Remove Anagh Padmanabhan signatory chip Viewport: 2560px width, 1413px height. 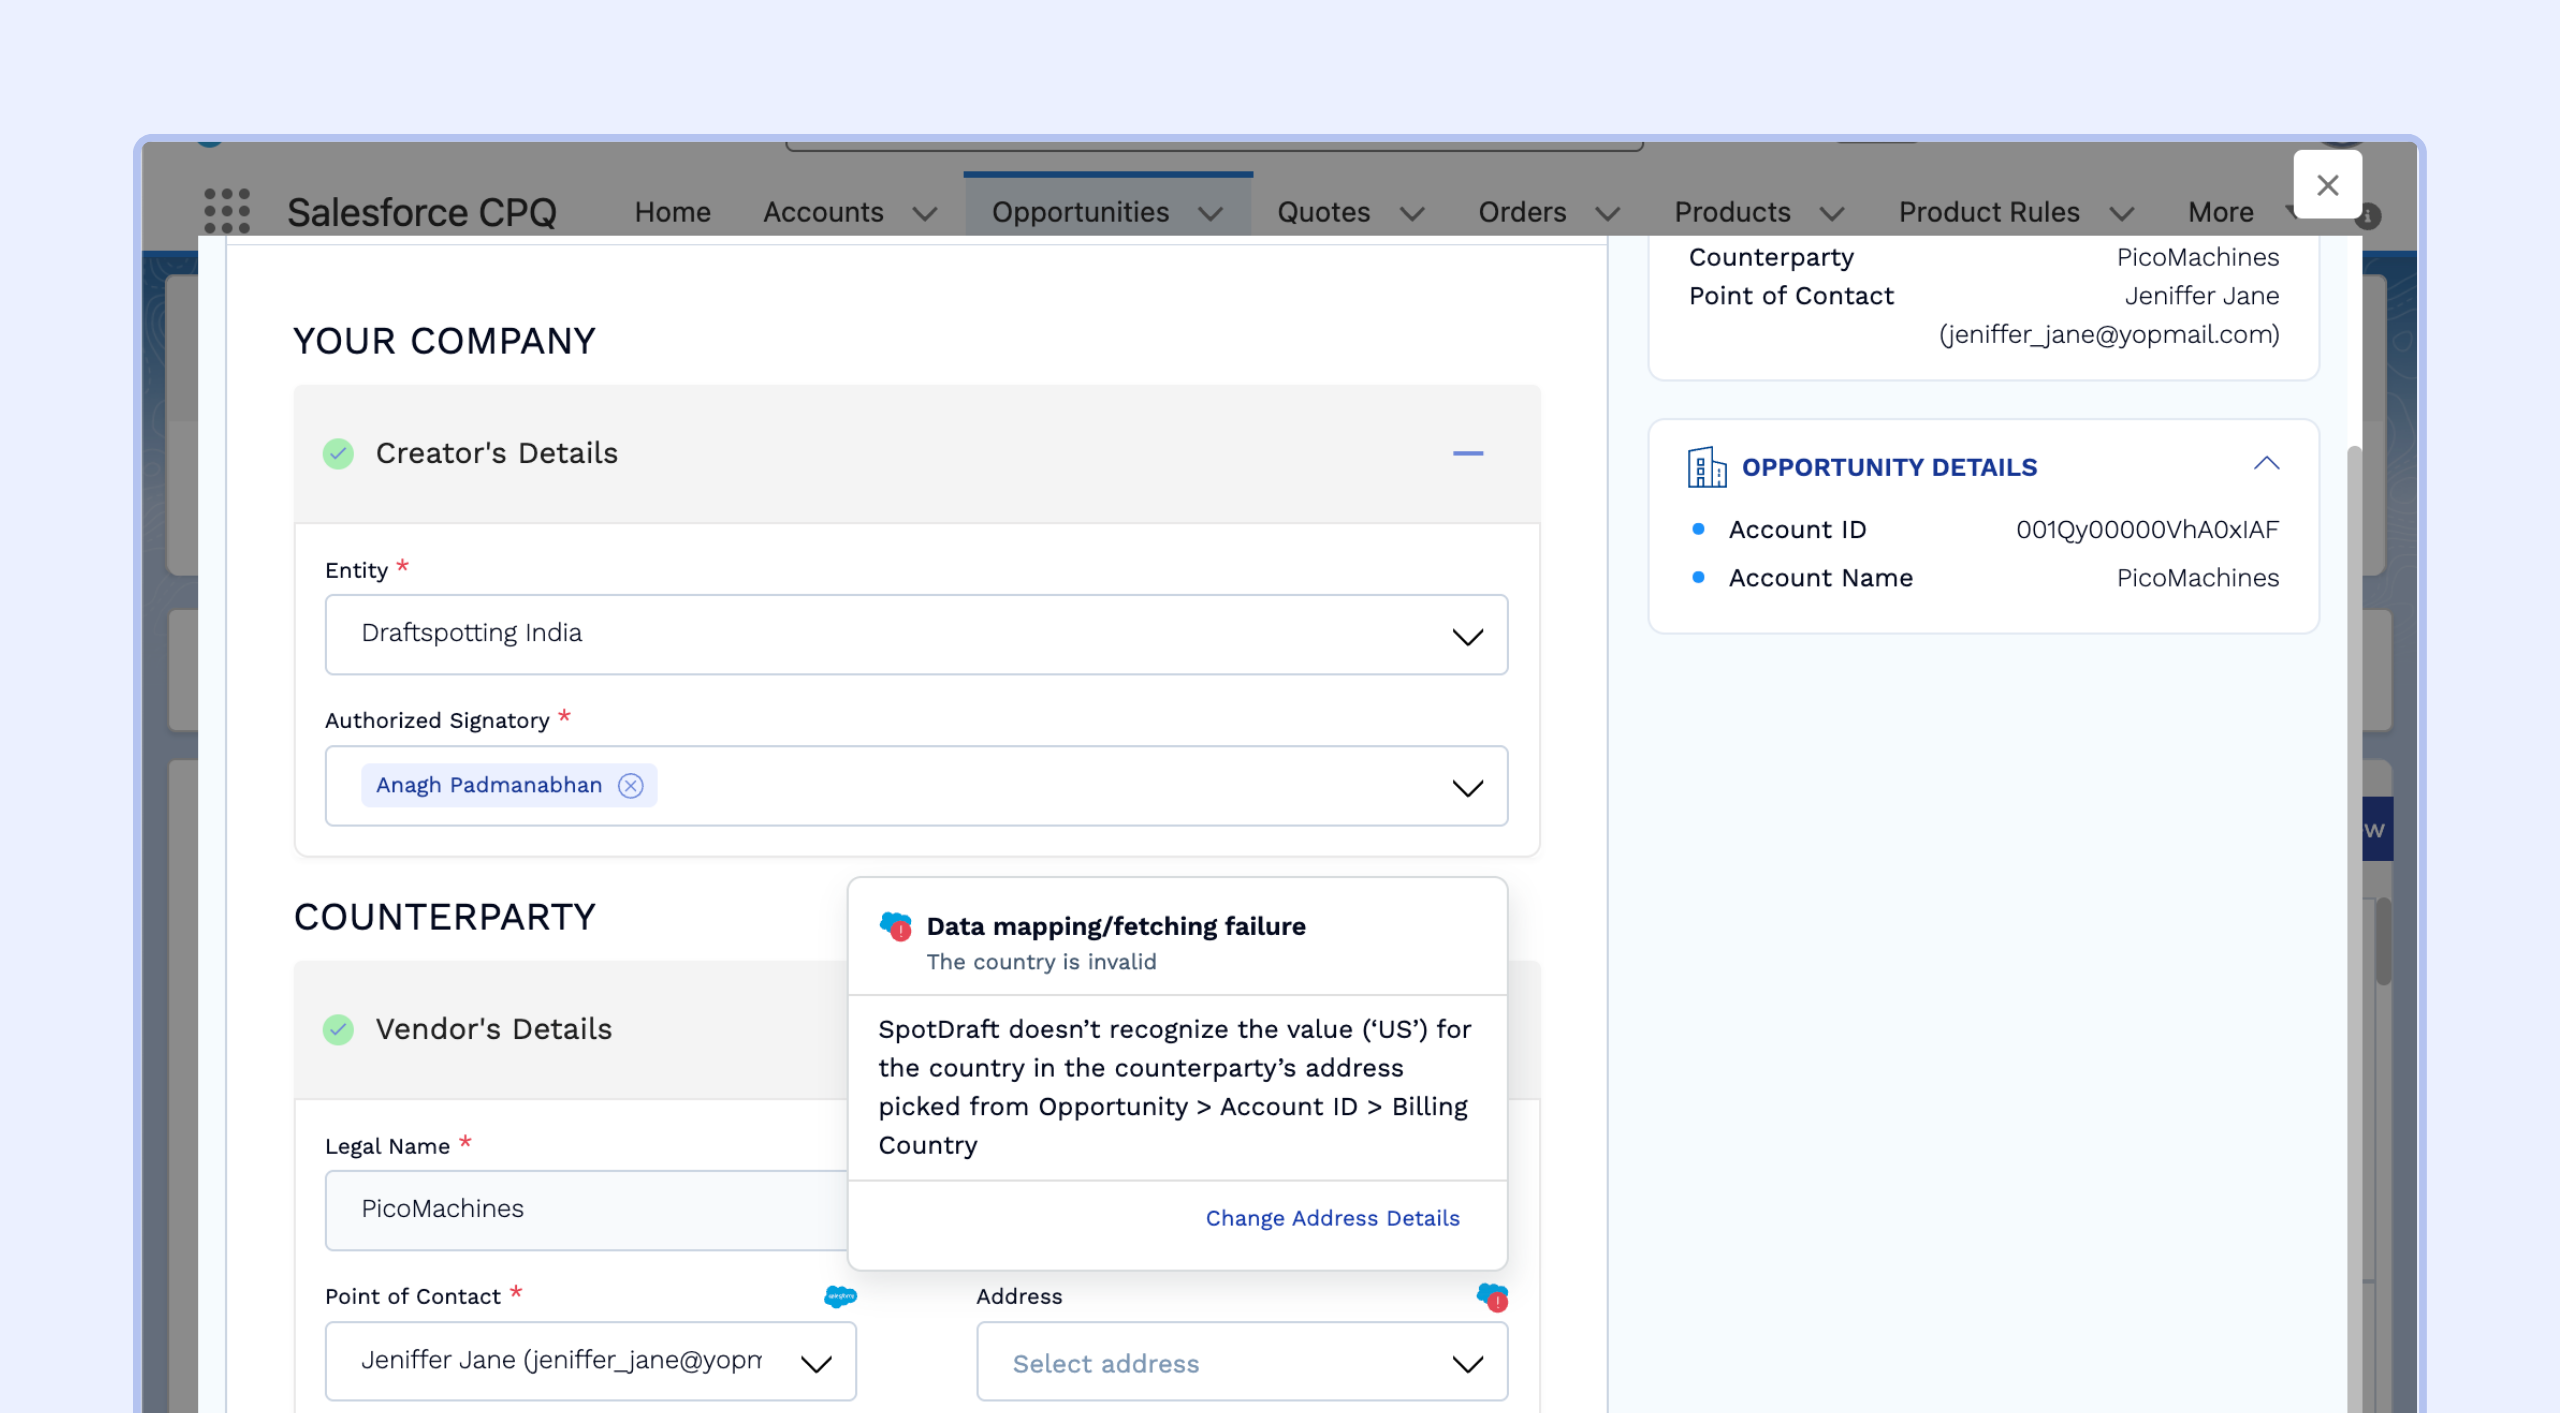(630, 785)
